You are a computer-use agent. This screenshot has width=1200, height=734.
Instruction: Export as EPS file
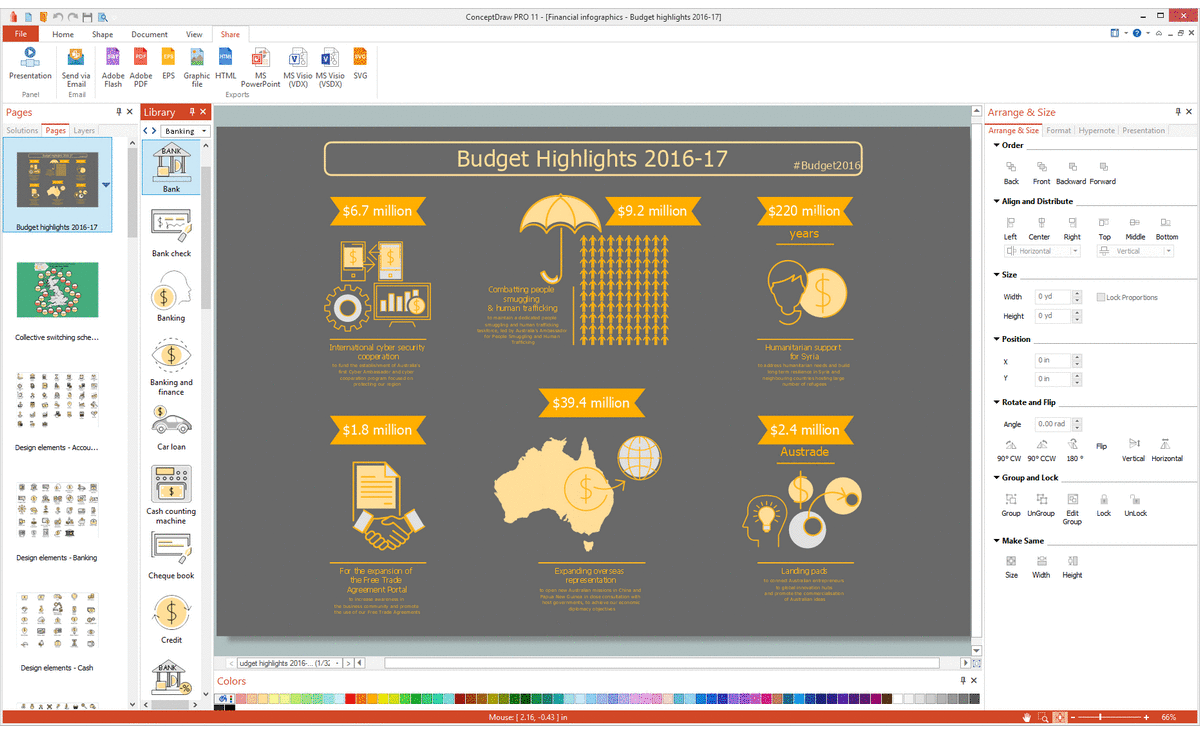pyautogui.click(x=169, y=63)
